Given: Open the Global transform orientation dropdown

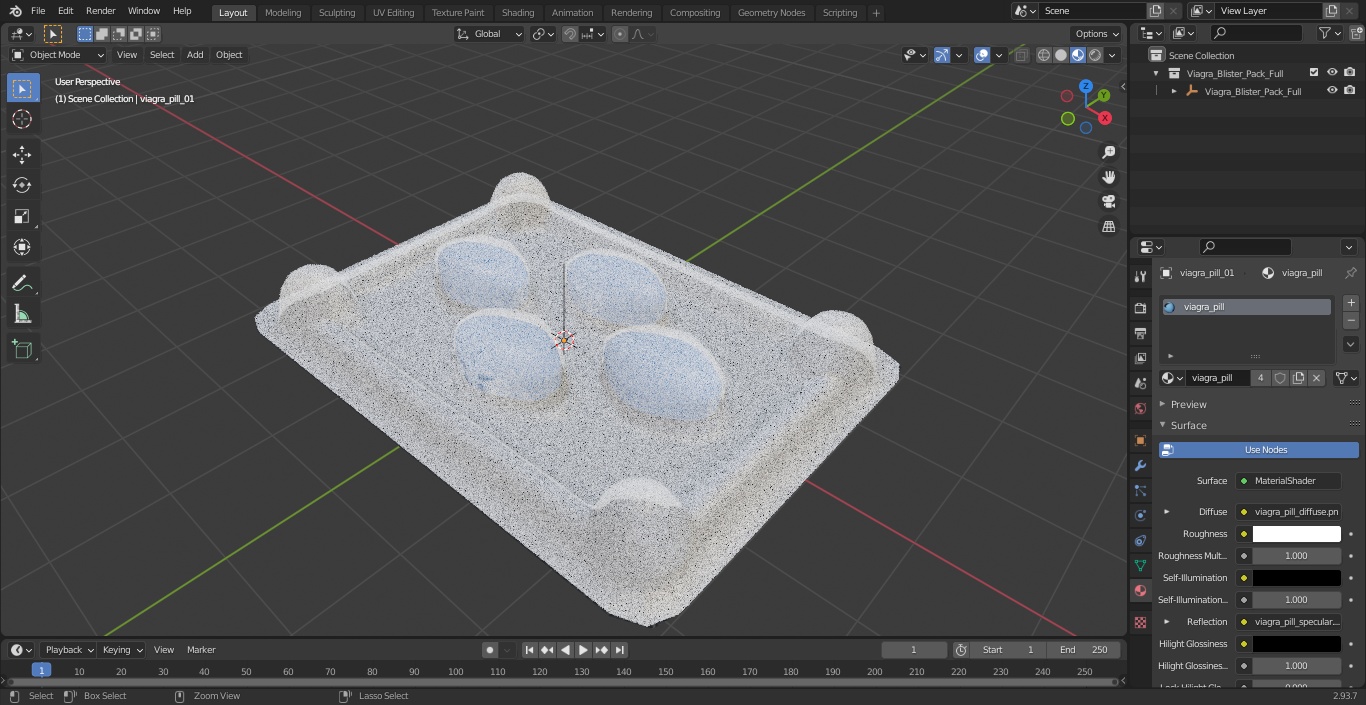Looking at the screenshot, I should (x=490, y=34).
